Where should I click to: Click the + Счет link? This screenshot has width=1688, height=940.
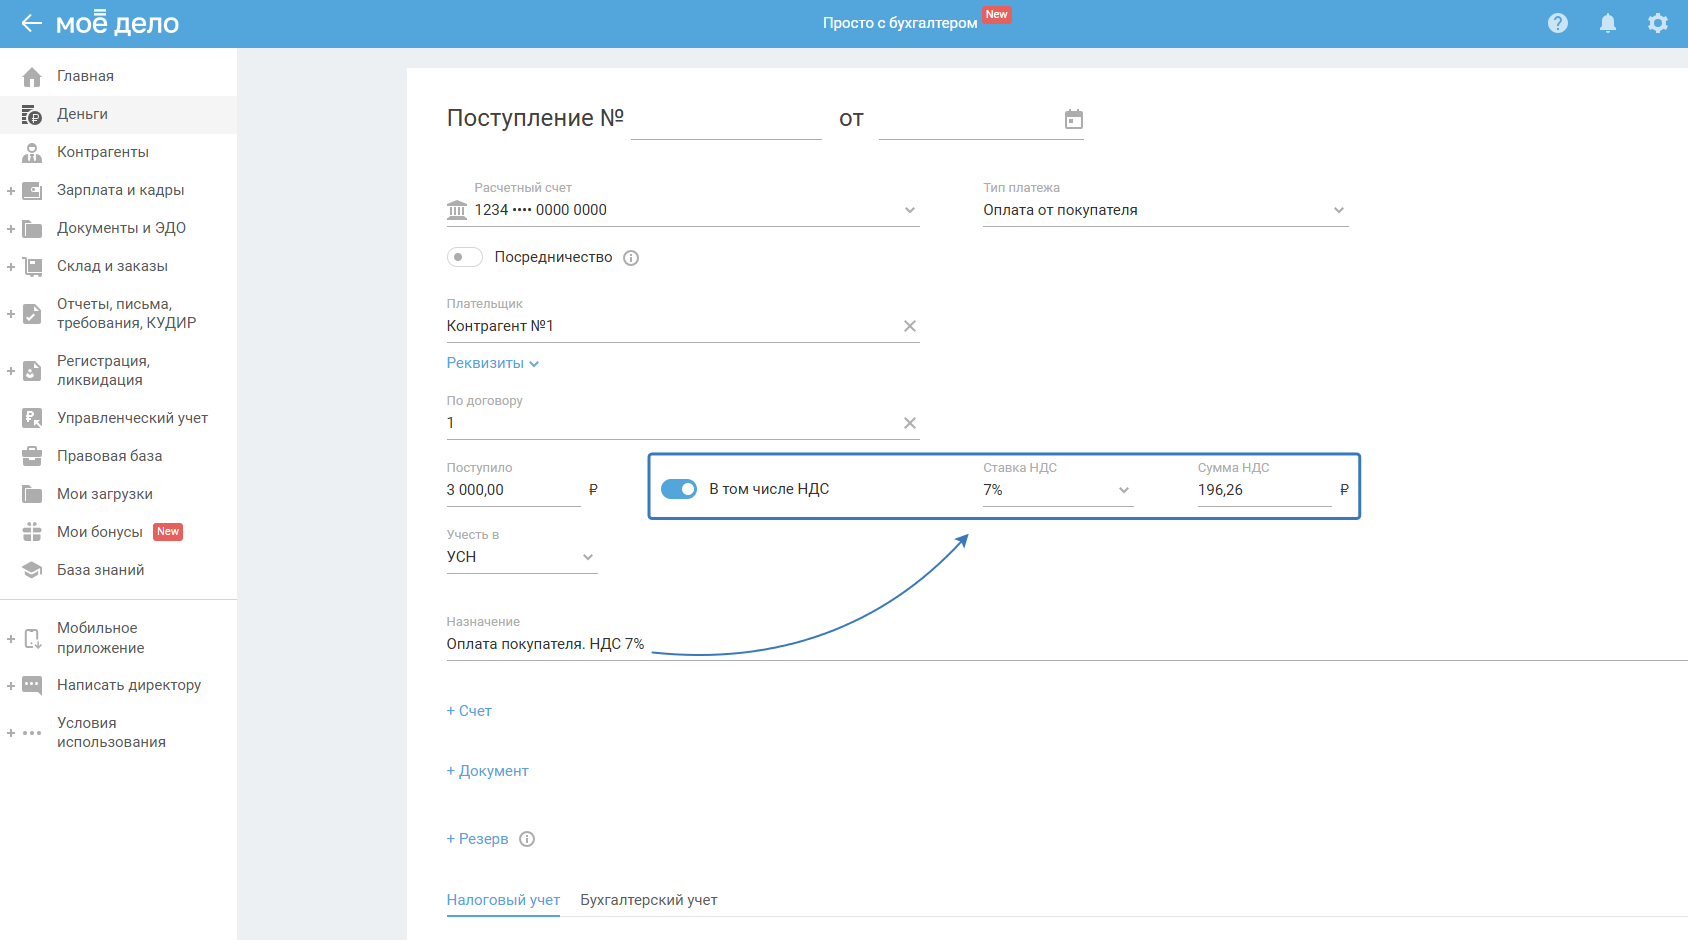point(469,711)
